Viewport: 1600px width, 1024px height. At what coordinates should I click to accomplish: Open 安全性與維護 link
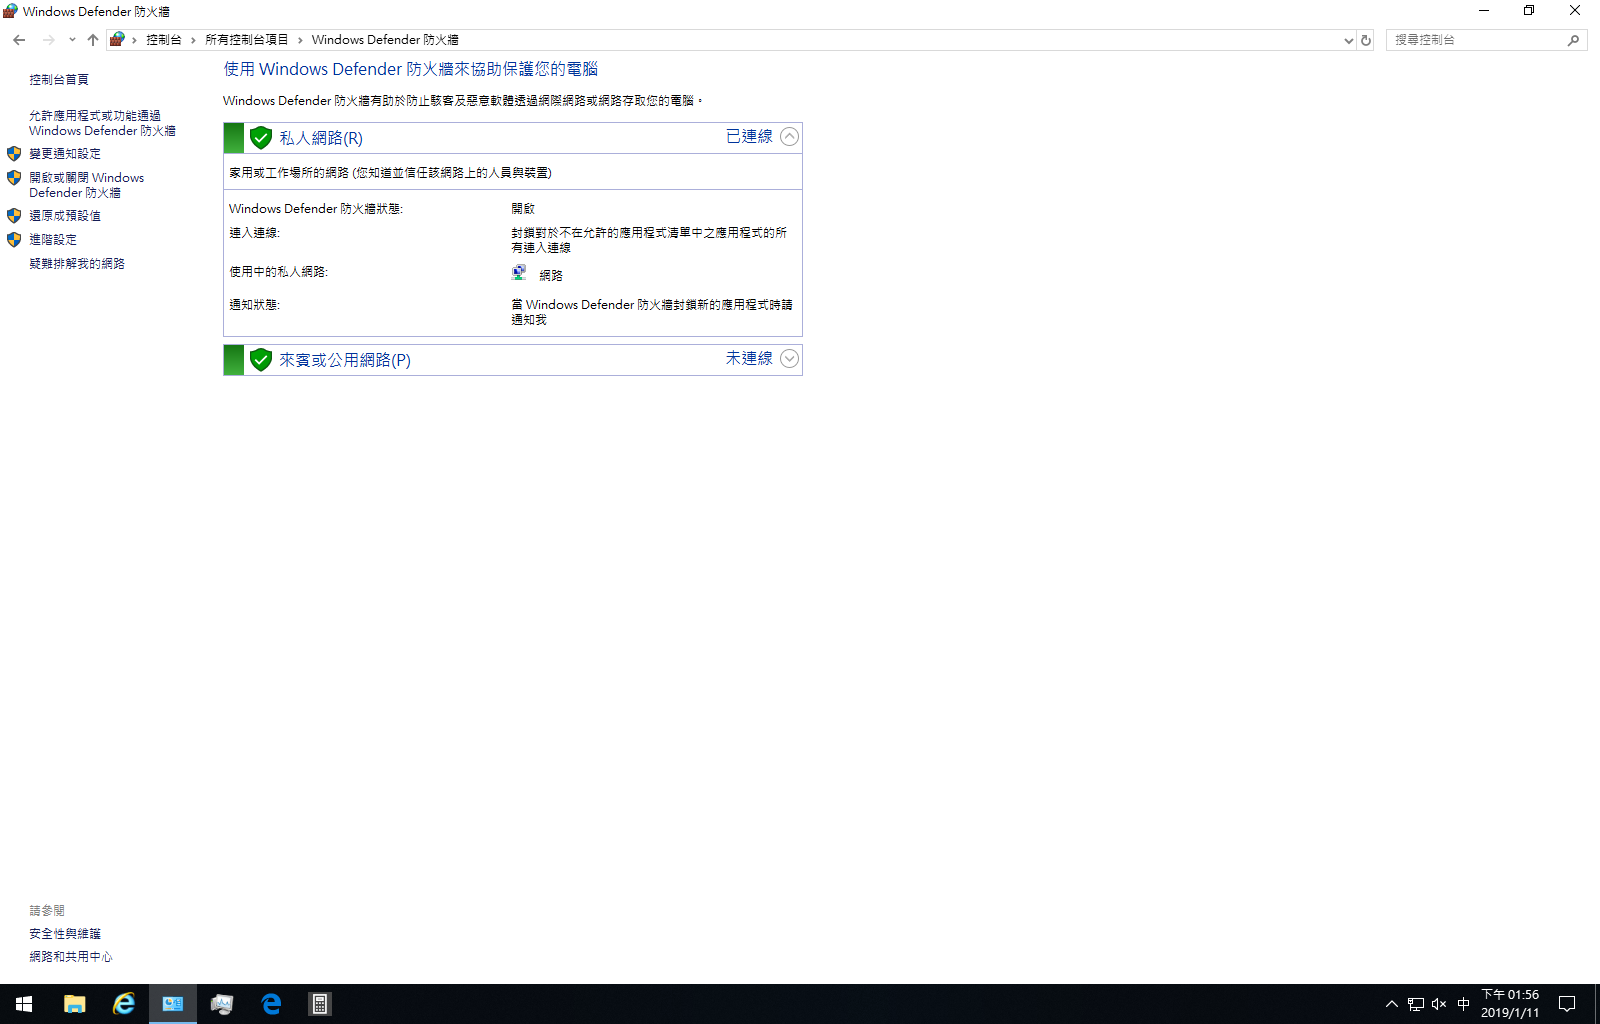tap(65, 934)
